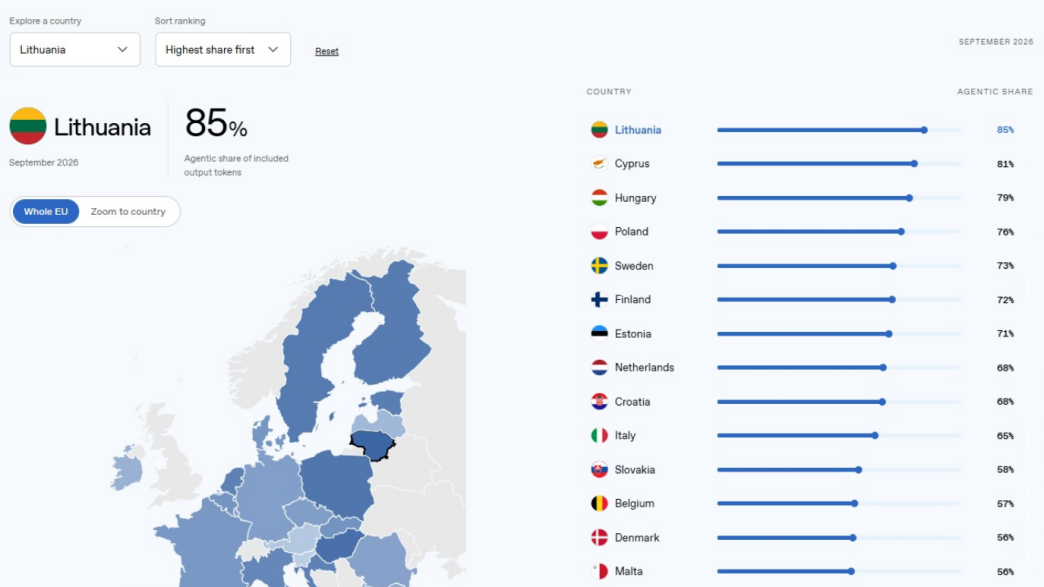
Task: Click the Finland flag icon
Action: tap(599, 299)
